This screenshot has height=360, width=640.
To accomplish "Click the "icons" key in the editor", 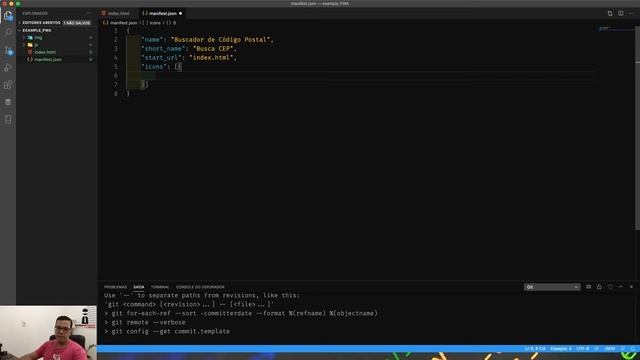I will coord(154,67).
